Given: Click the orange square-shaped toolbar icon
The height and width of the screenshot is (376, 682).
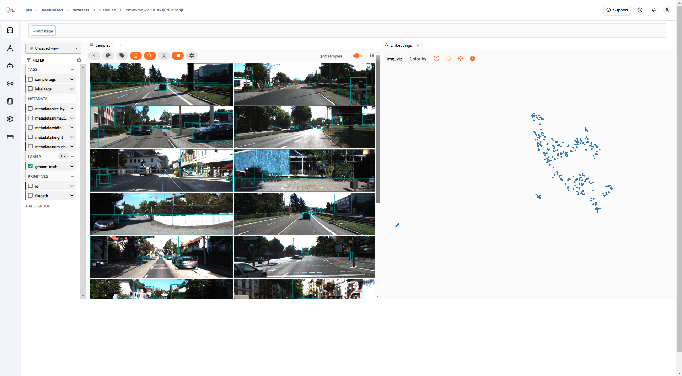Looking at the screenshot, I should [x=177, y=56].
